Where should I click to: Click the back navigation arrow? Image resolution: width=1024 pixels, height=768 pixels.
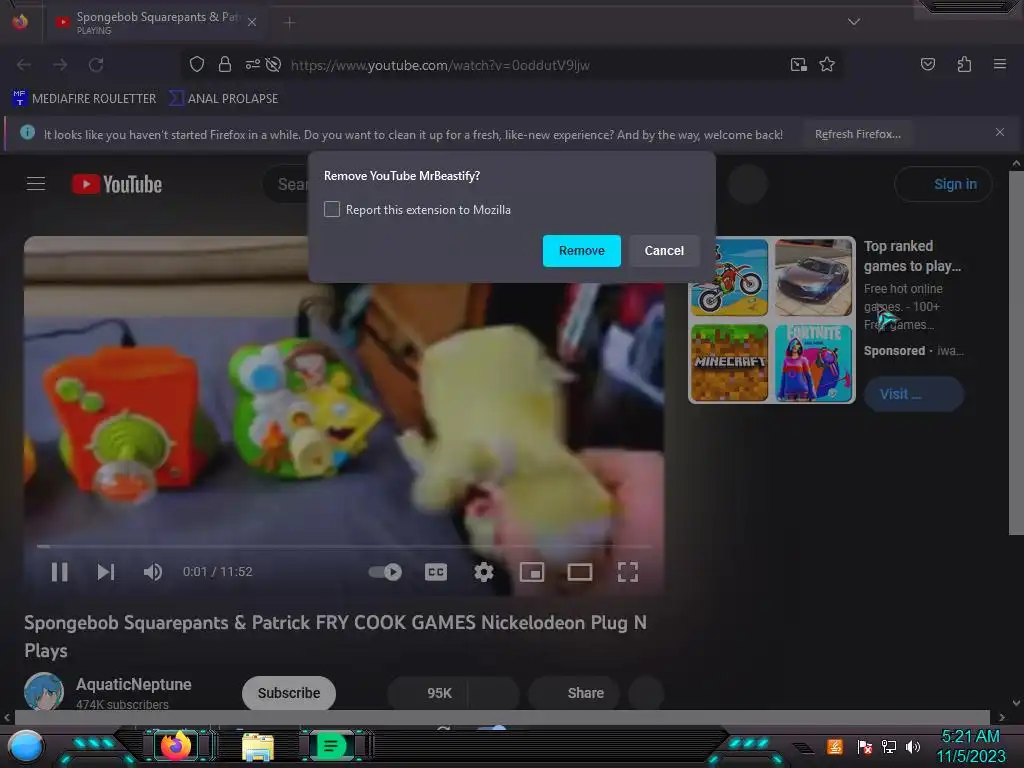(24, 65)
